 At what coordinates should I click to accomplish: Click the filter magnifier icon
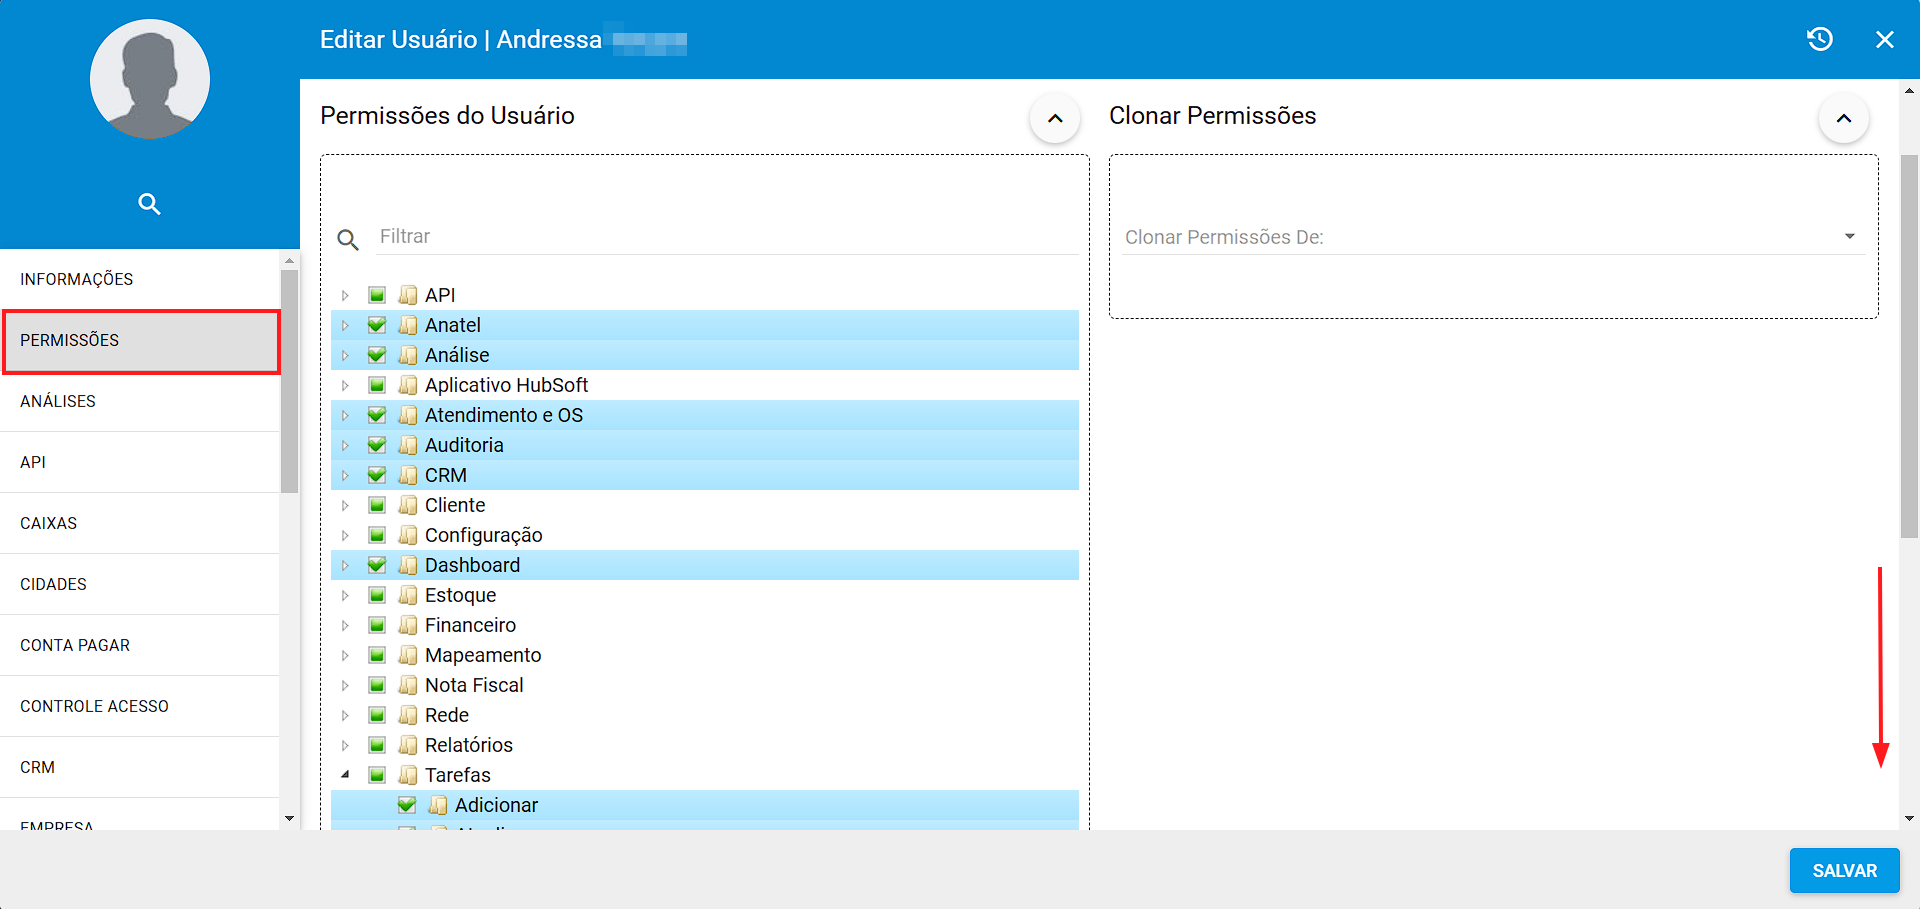tap(348, 240)
